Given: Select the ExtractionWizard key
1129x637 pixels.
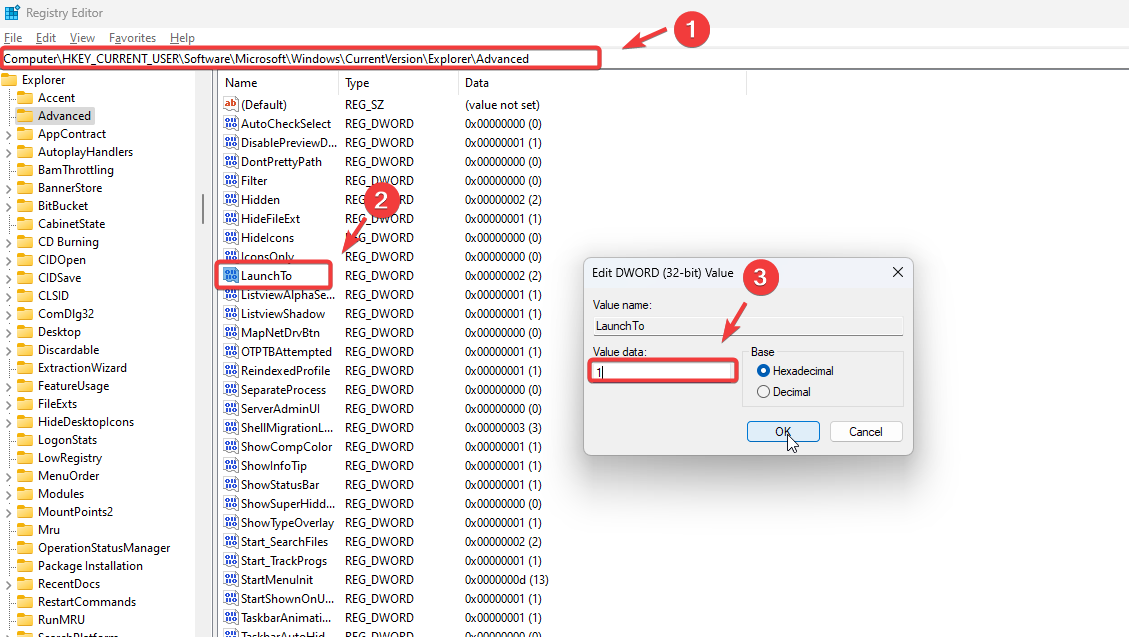Looking at the screenshot, I should pyautogui.click(x=82, y=367).
